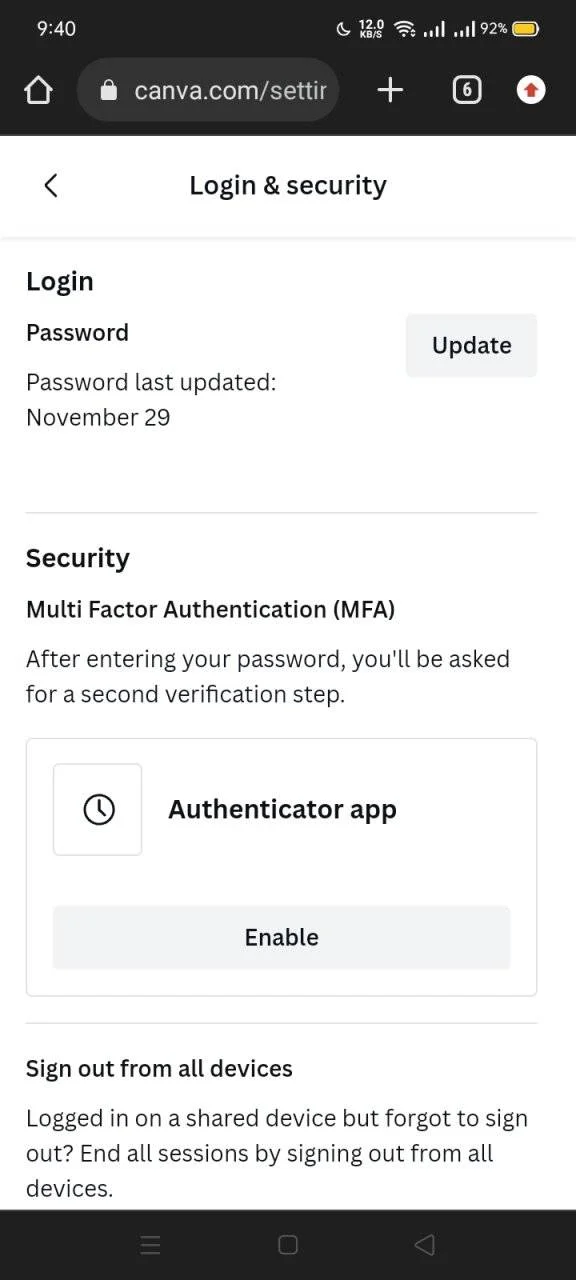Tap the Authenticator app clock icon
The width and height of the screenshot is (576, 1280).
coord(98,809)
